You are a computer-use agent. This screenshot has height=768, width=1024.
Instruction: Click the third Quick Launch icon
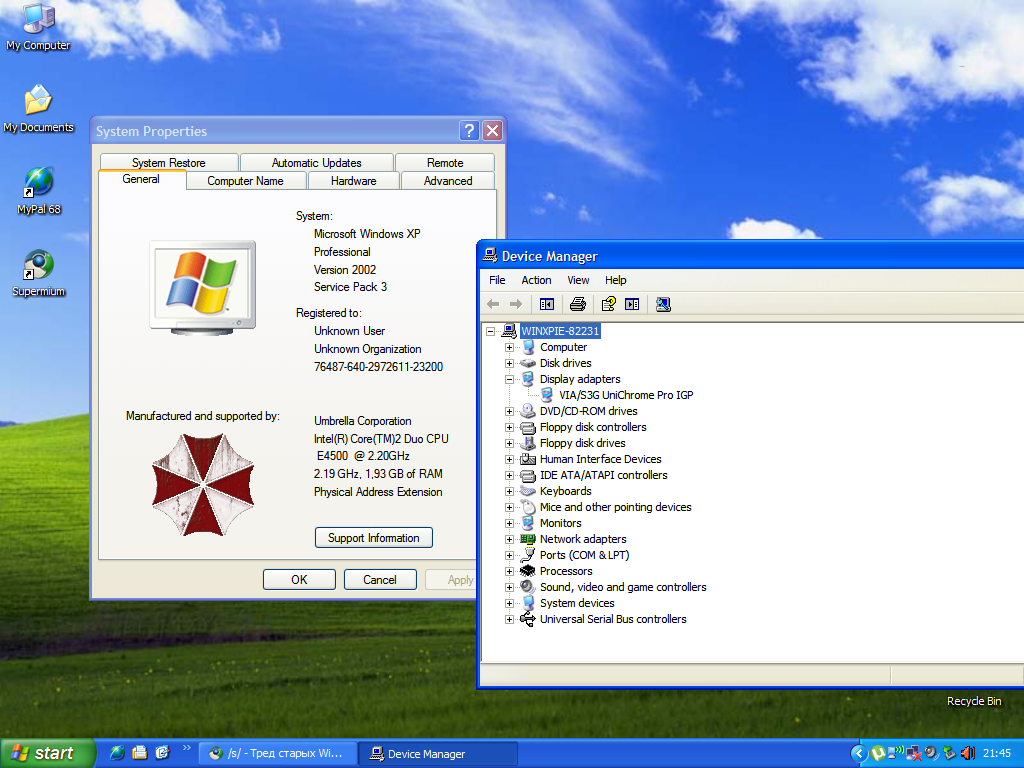pyautogui.click(x=162, y=753)
